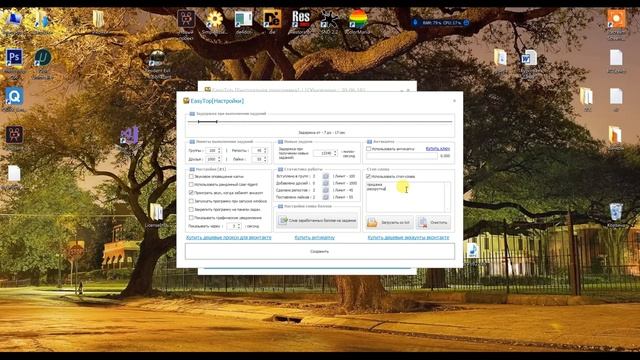Click the load from txt button
The width and height of the screenshot is (640, 360).
[390, 222]
